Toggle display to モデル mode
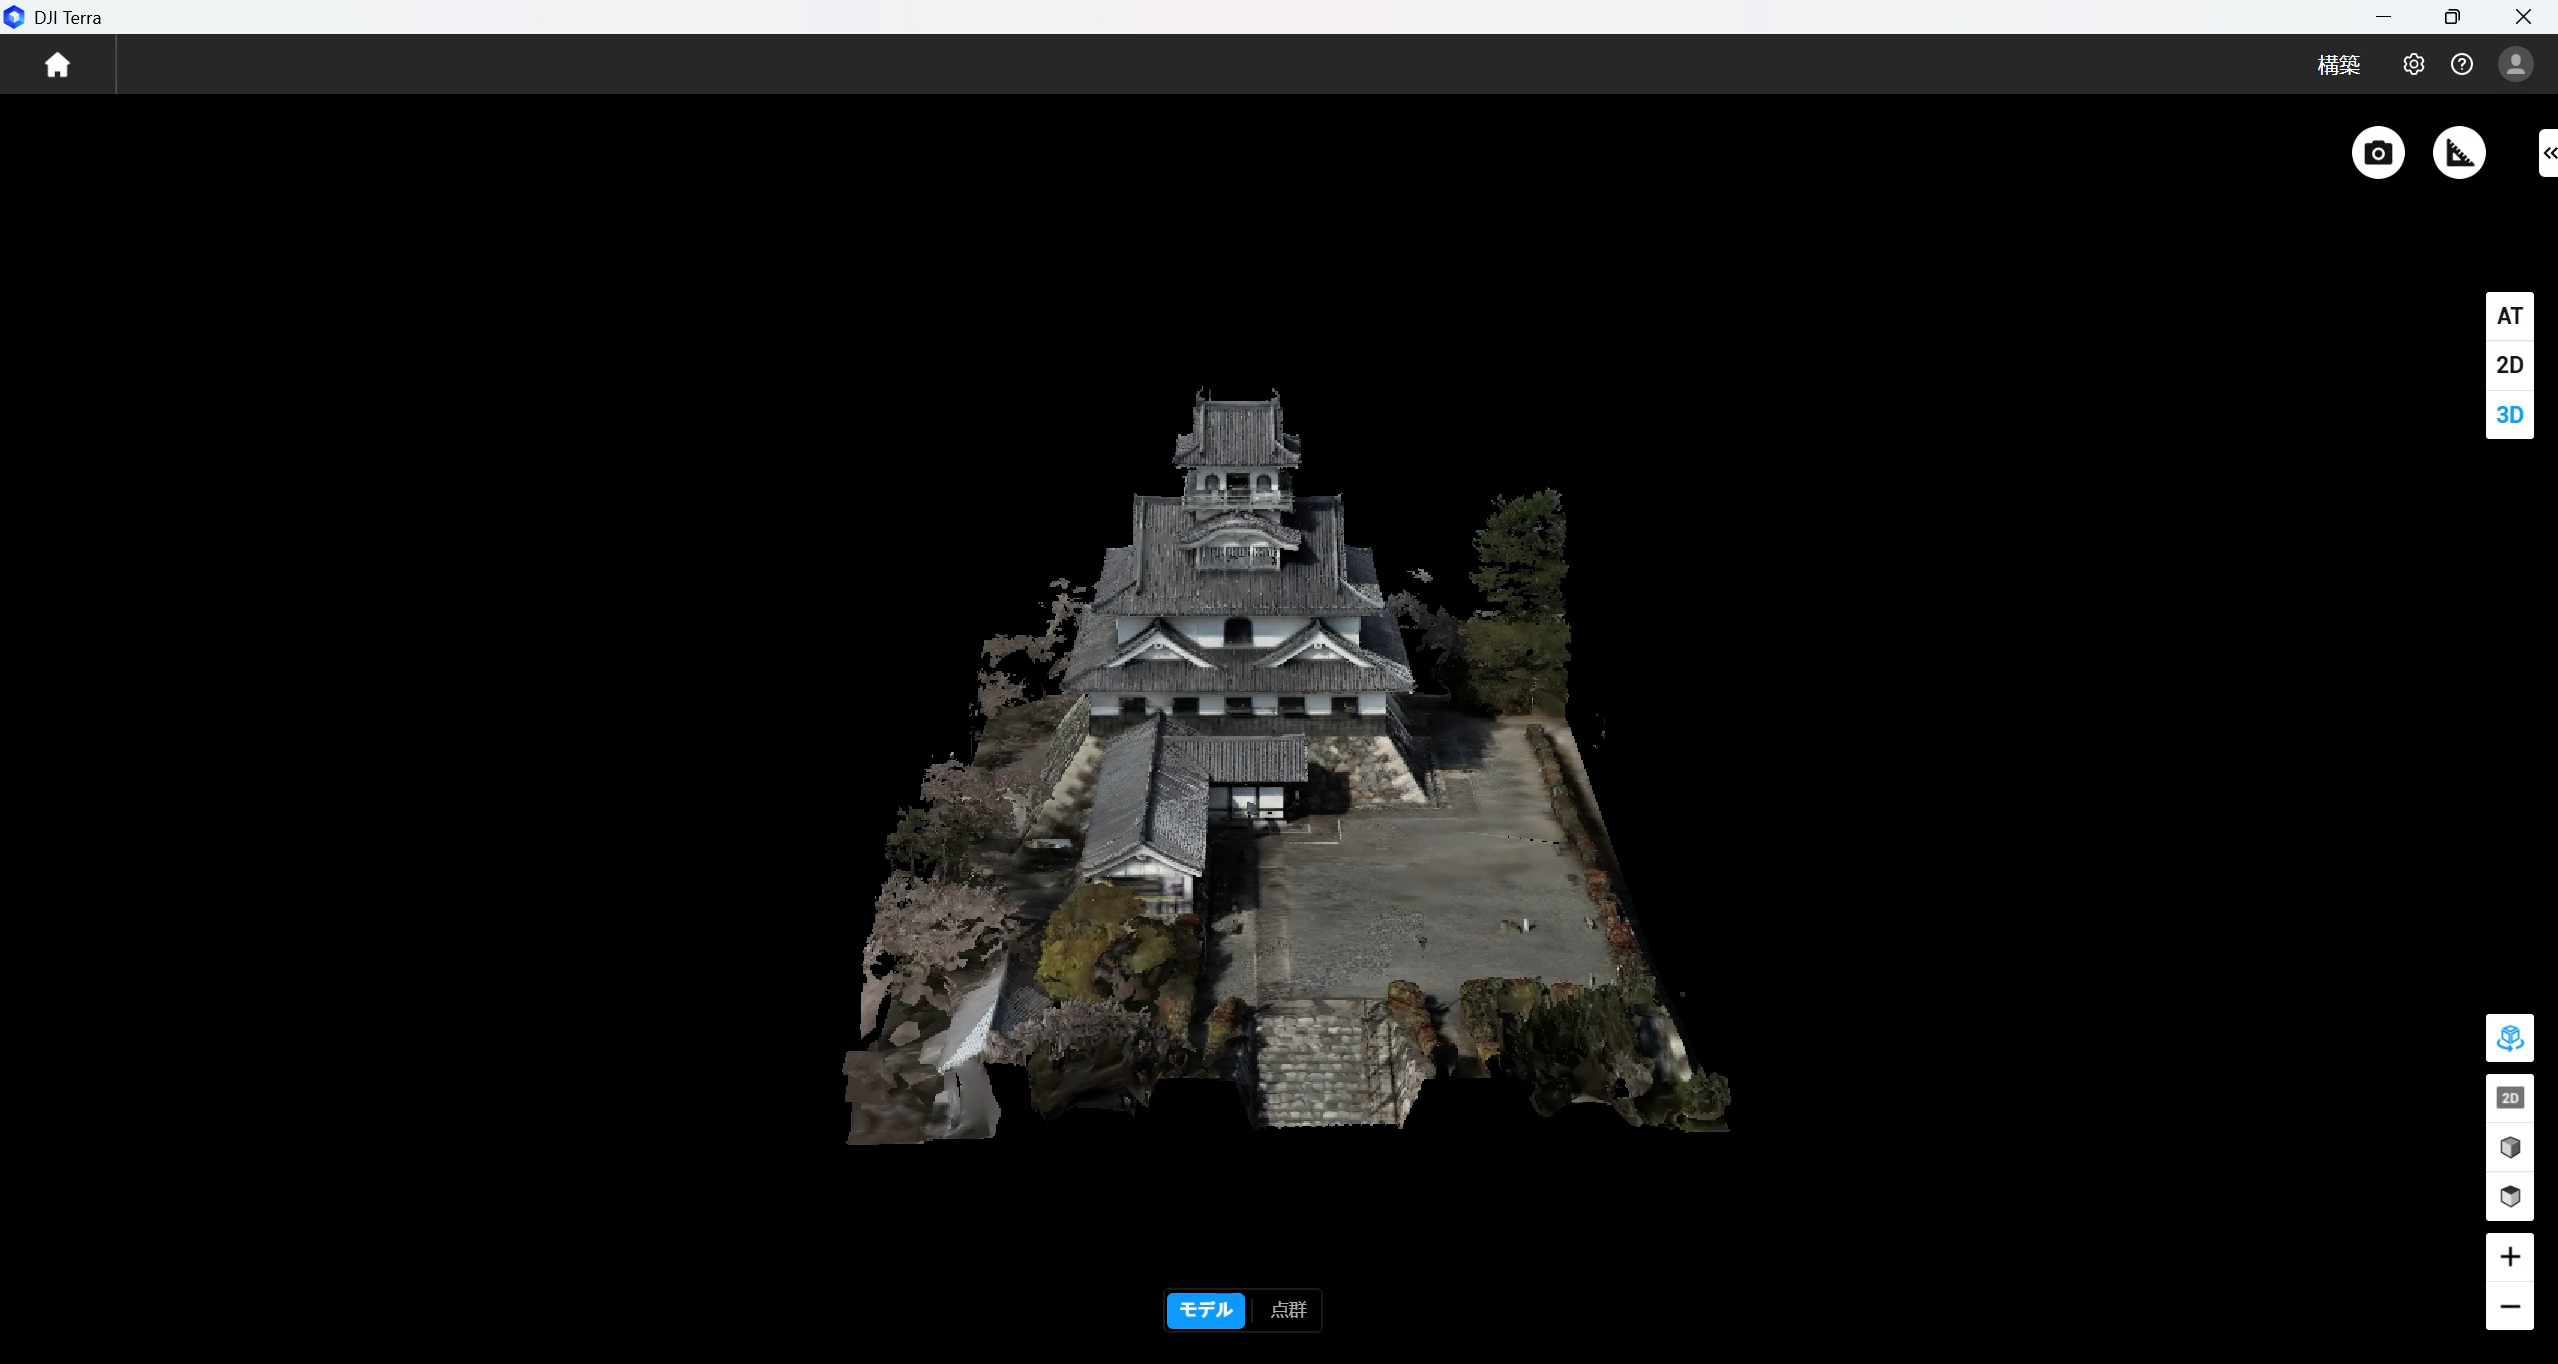The width and height of the screenshot is (2558, 1364). pyautogui.click(x=1205, y=1310)
